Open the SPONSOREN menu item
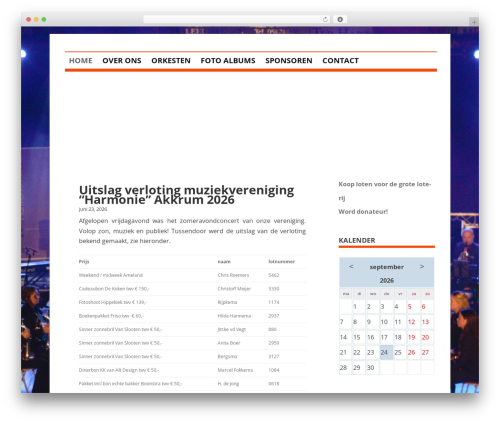Viewport: 500px width, 423px height. pyautogui.click(x=289, y=61)
